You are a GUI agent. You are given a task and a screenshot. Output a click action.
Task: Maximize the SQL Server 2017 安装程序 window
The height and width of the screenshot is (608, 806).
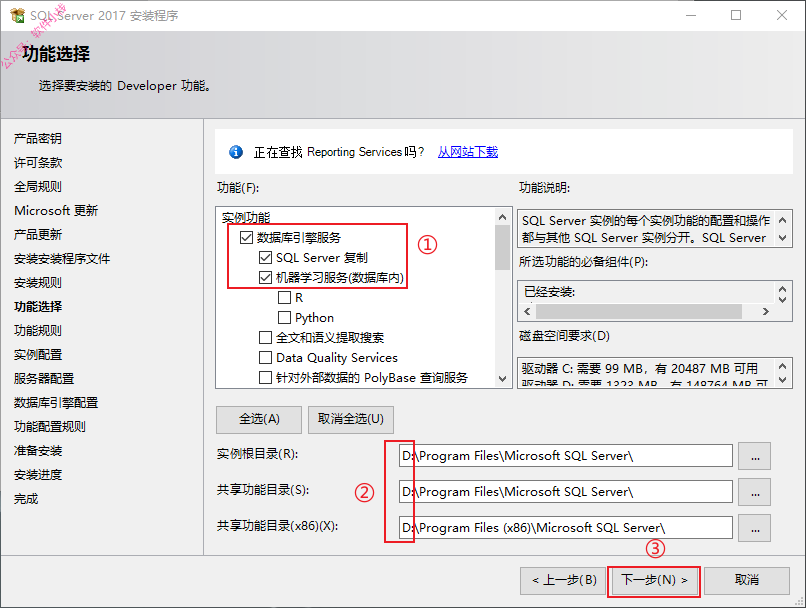pos(736,15)
